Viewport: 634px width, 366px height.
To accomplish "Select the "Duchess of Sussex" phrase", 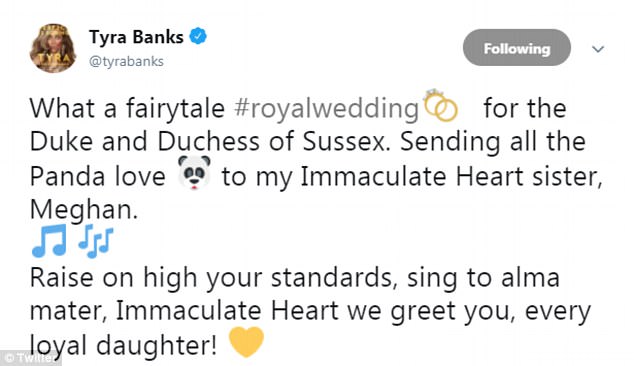I will (x=274, y=142).
